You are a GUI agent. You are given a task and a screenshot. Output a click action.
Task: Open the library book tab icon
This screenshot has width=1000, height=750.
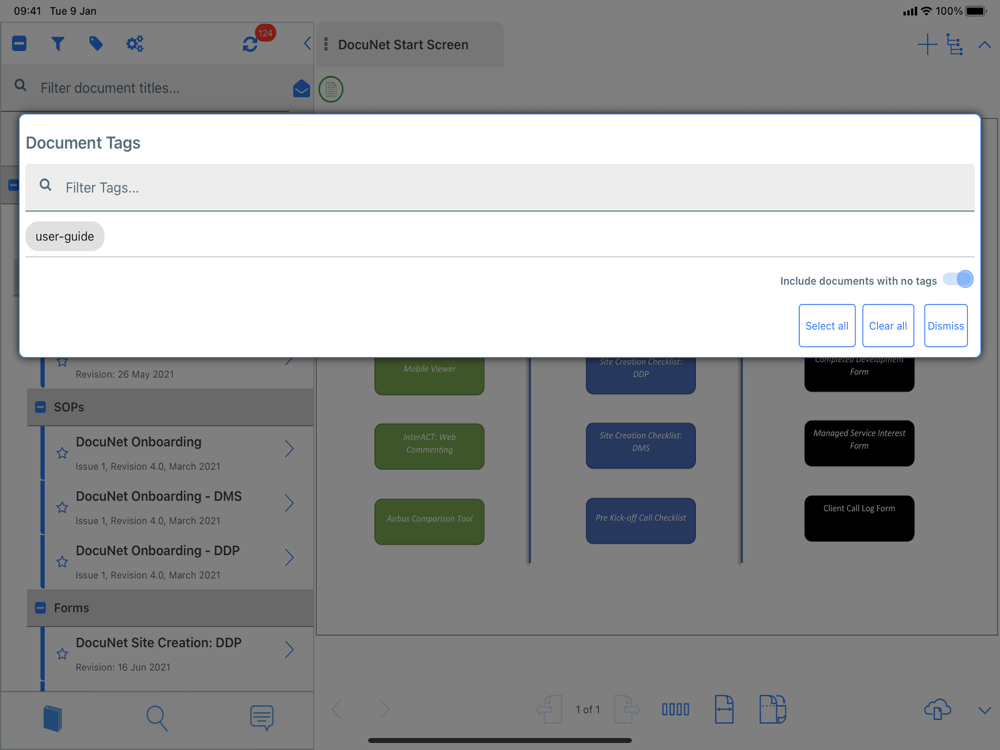click(52, 718)
